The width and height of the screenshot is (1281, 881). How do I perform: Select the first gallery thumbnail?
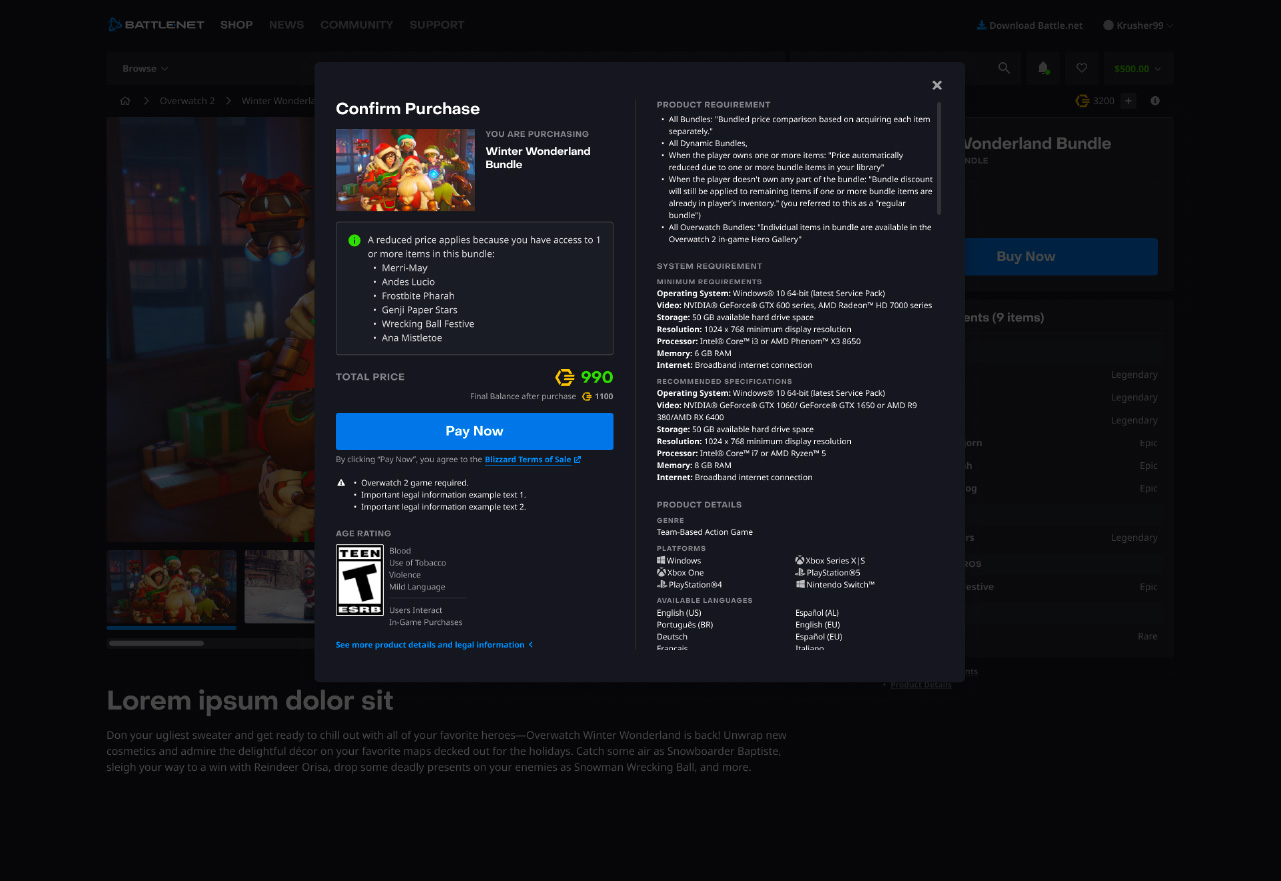pyautogui.click(x=172, y=587)
